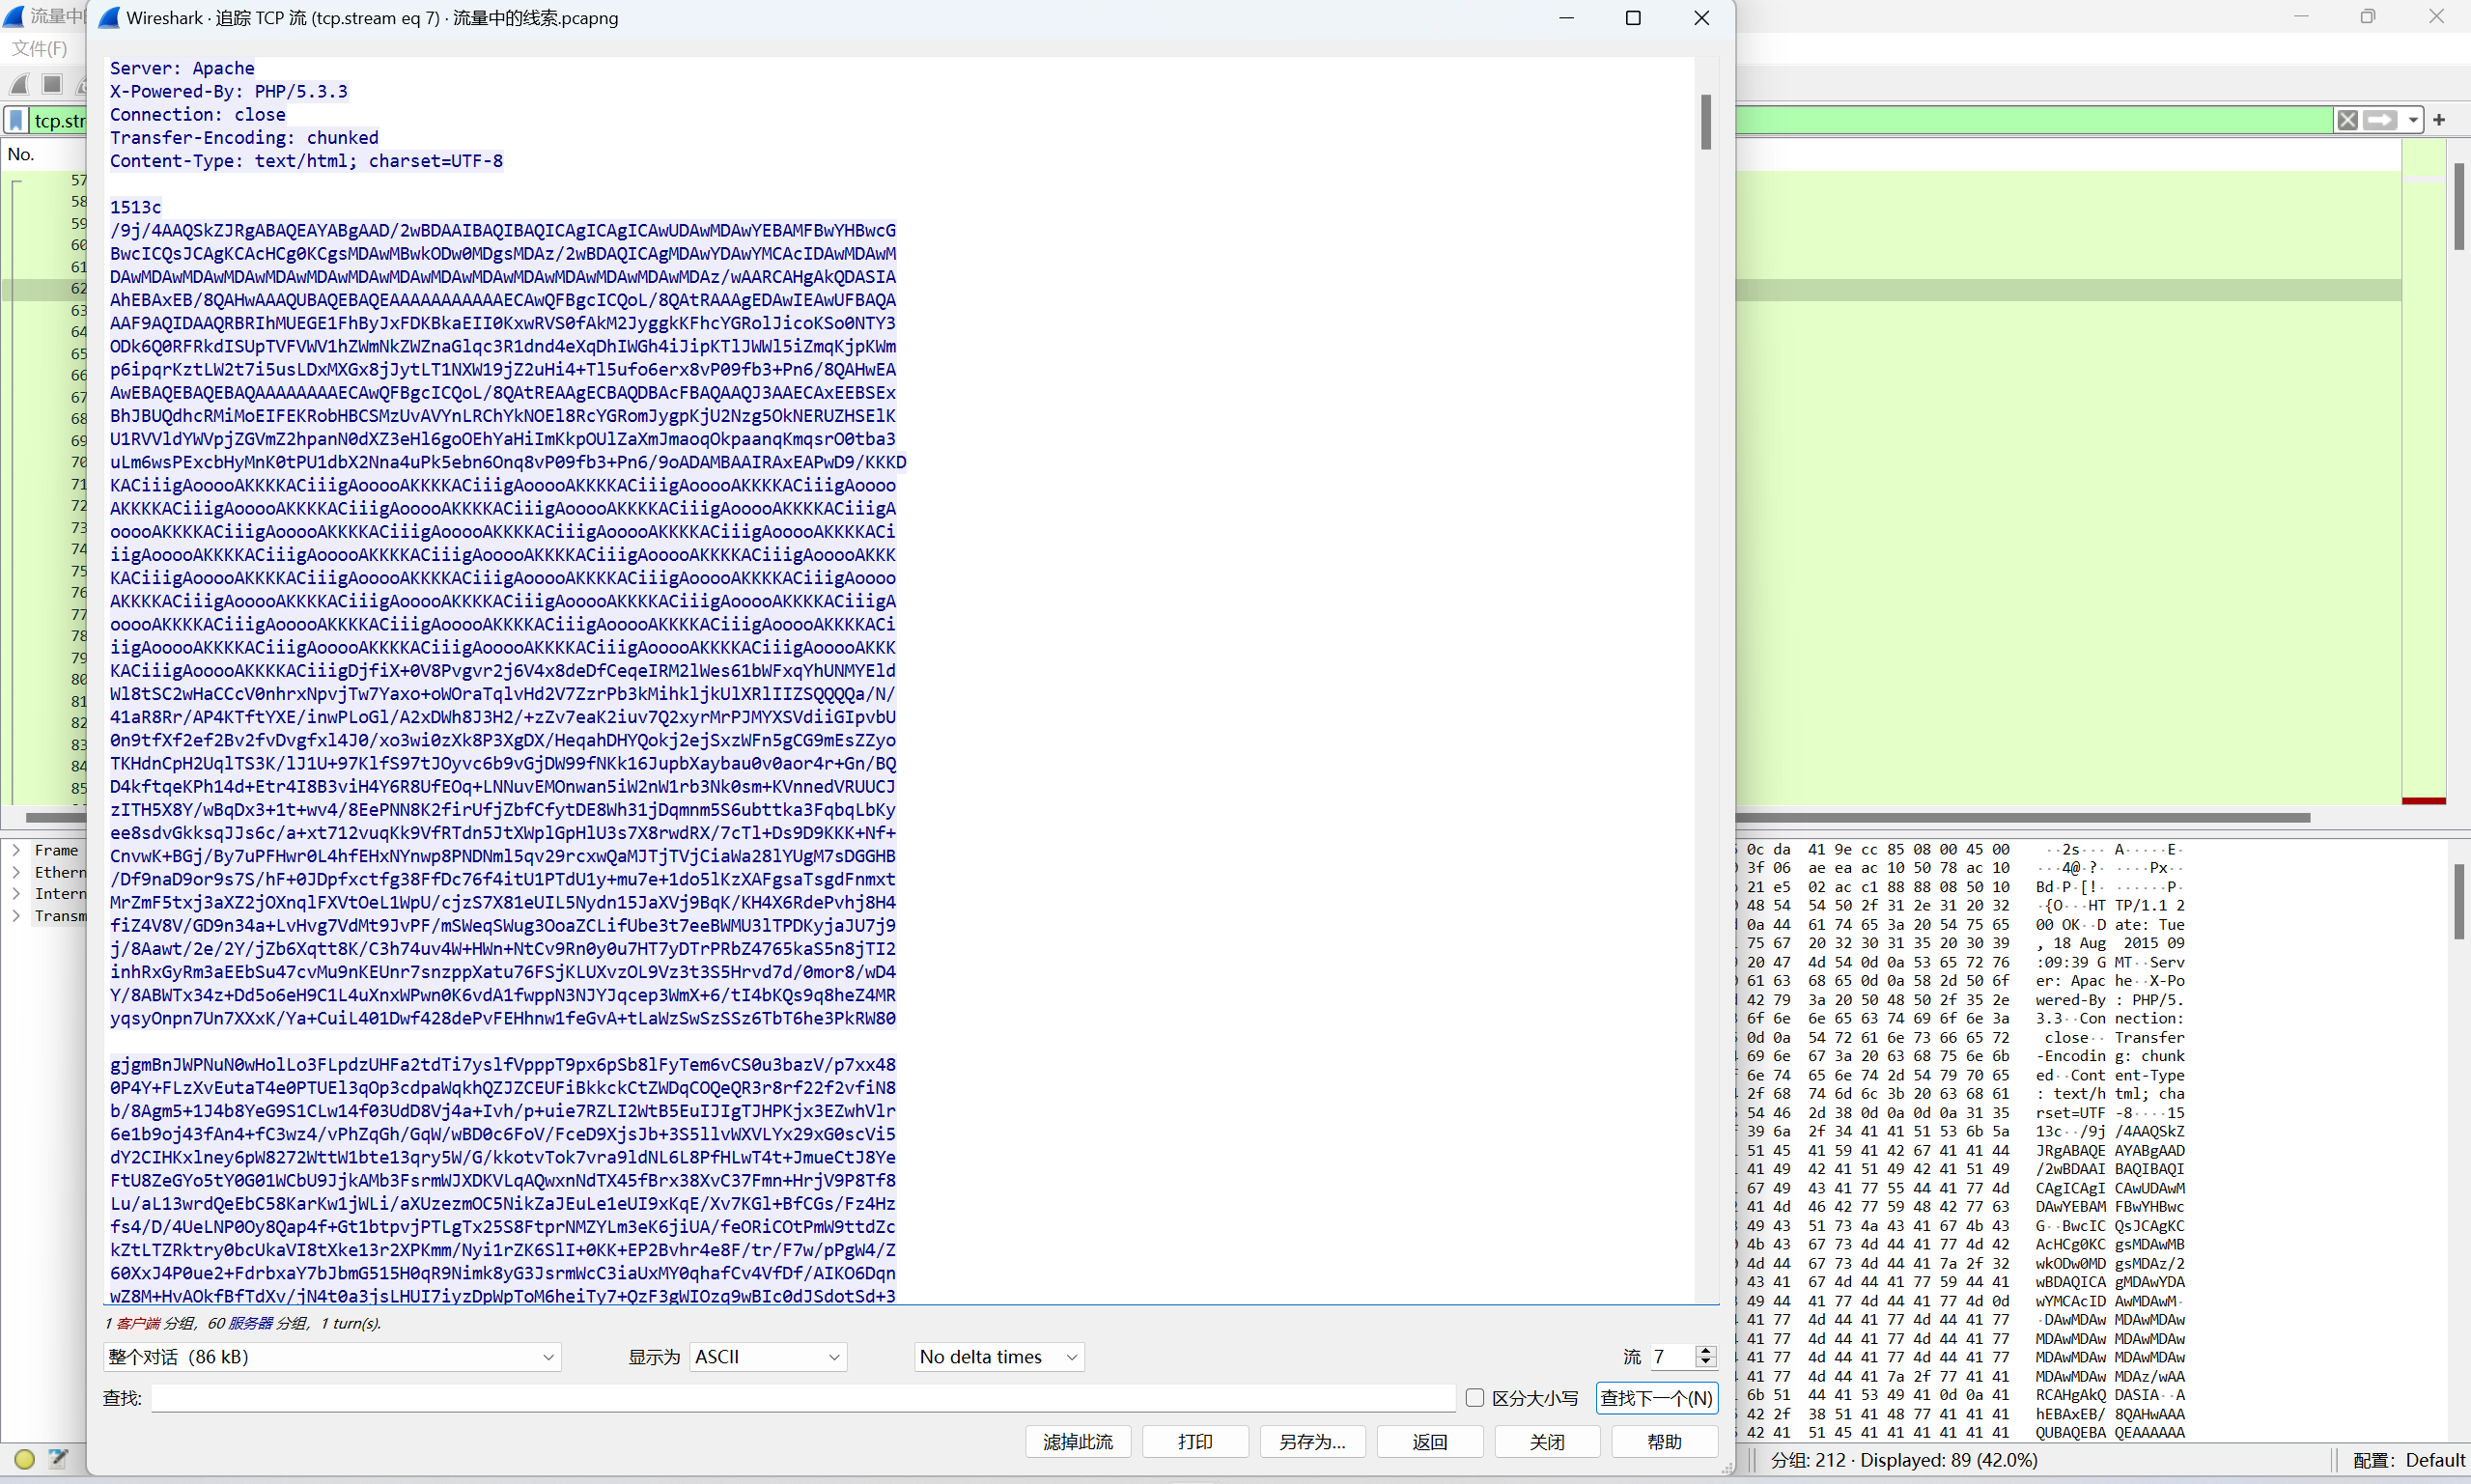Viewport: 2471px width, 1484px height.
Task: Click the 返回 back button
Action: coord(1430,1442)
